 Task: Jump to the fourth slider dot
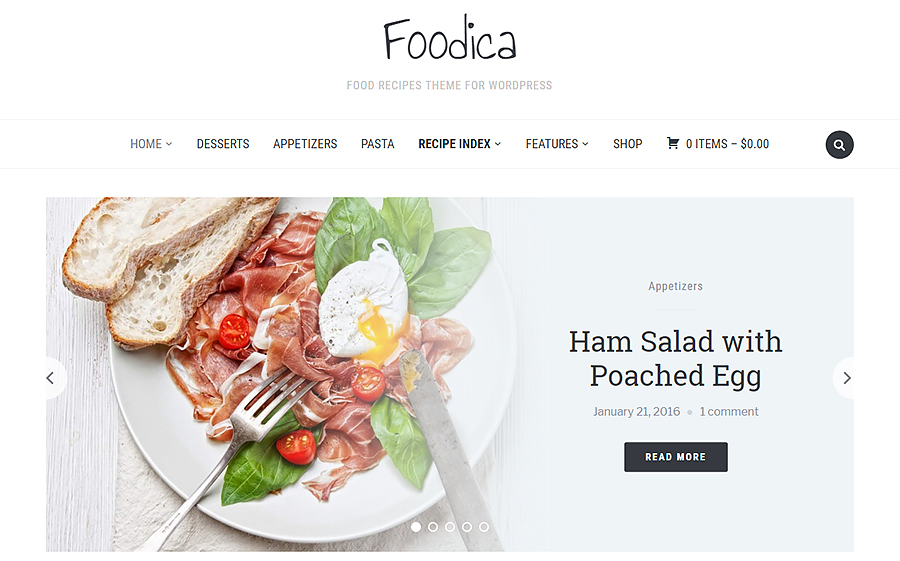click(467, 527)
